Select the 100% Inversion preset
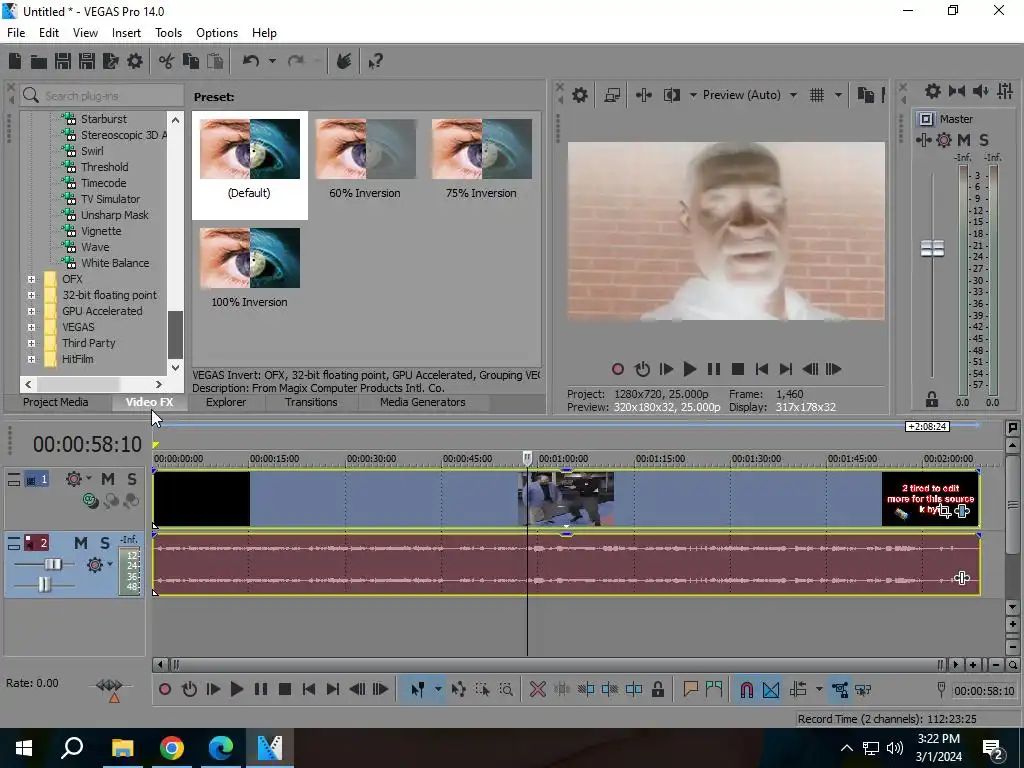The height and width of the screenshot is (768, 1024). tap(249, 268)
